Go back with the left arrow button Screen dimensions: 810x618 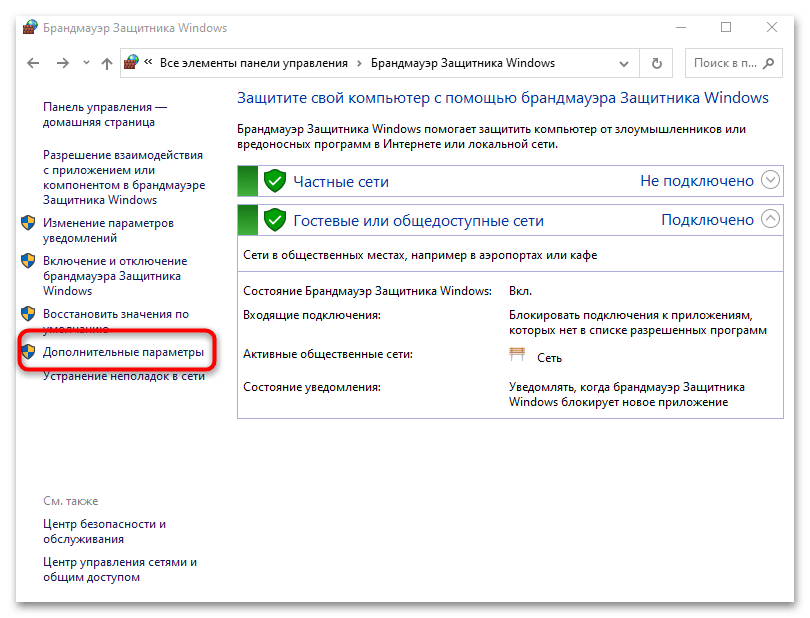pos(33,63)
